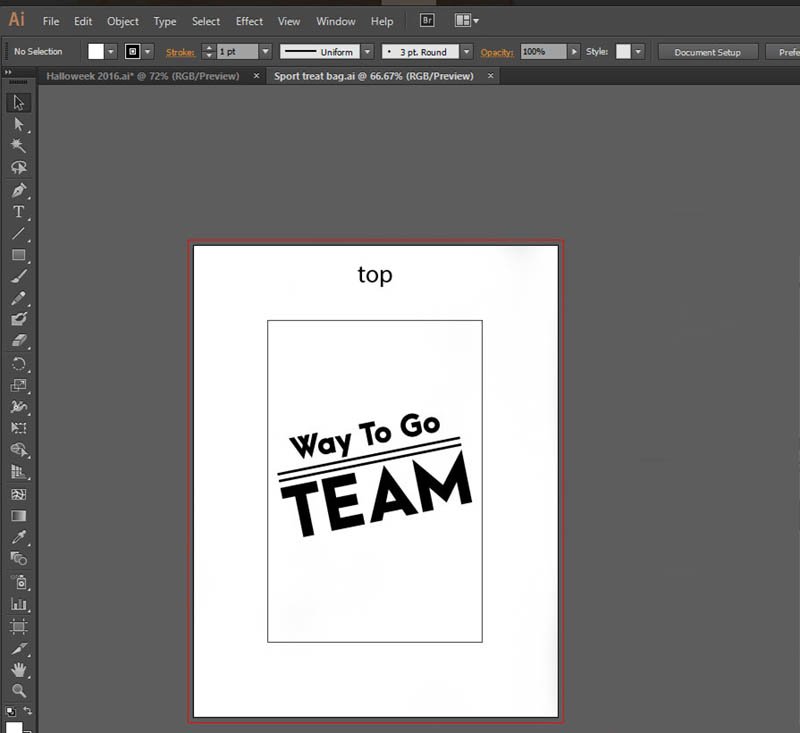Screen dimensions: 800x733
Task: Select the Pen tool
Action: [18, 190]
